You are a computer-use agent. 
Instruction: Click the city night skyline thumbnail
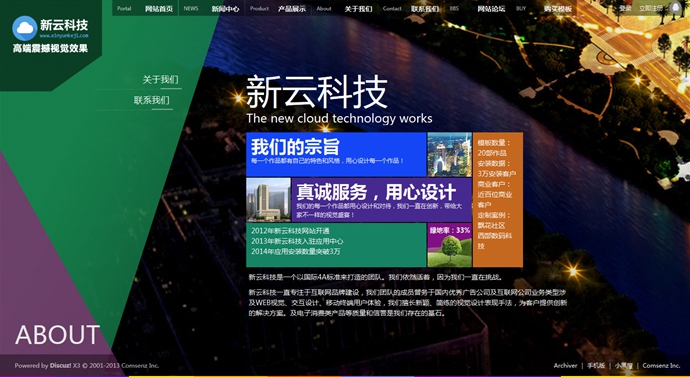[449, 154]
